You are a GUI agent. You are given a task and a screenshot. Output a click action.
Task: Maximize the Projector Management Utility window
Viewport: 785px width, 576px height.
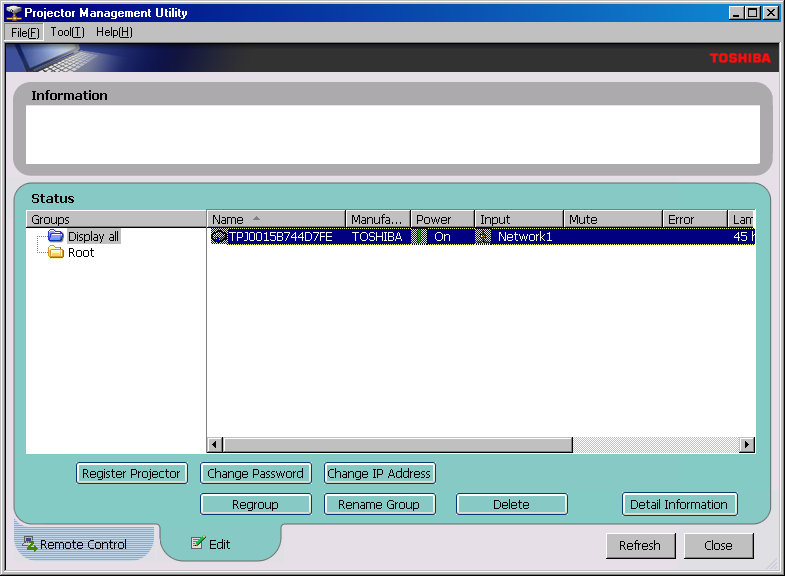pyautogui.click(x=752, y=13)
